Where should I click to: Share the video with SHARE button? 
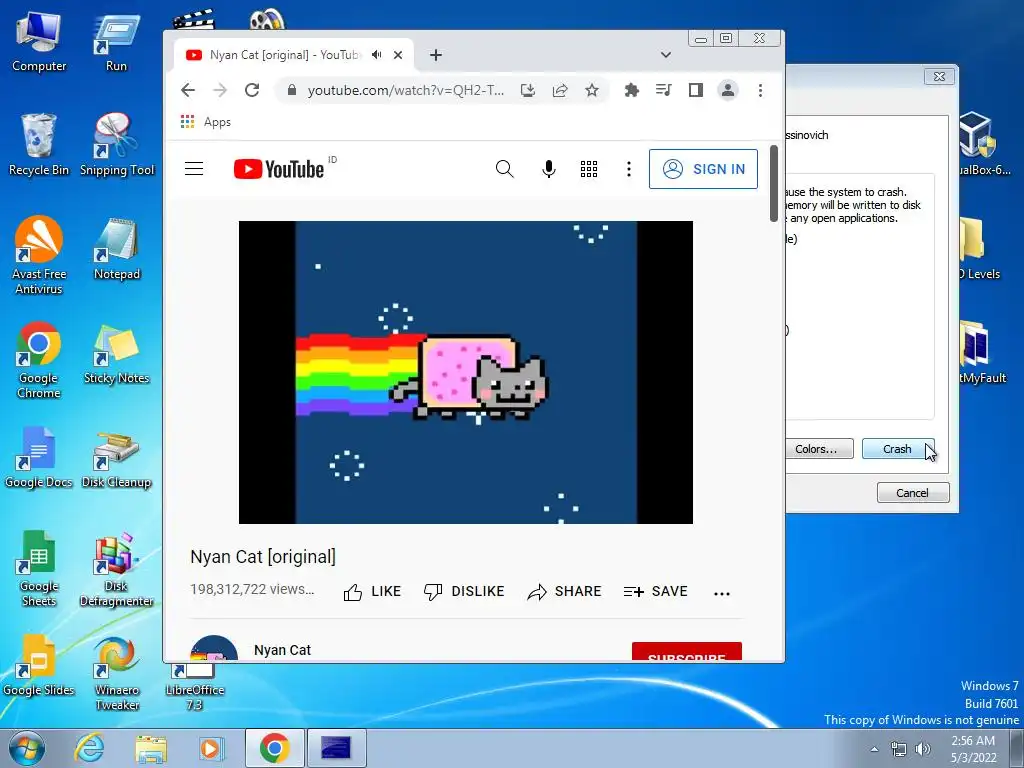coord(564,592)
